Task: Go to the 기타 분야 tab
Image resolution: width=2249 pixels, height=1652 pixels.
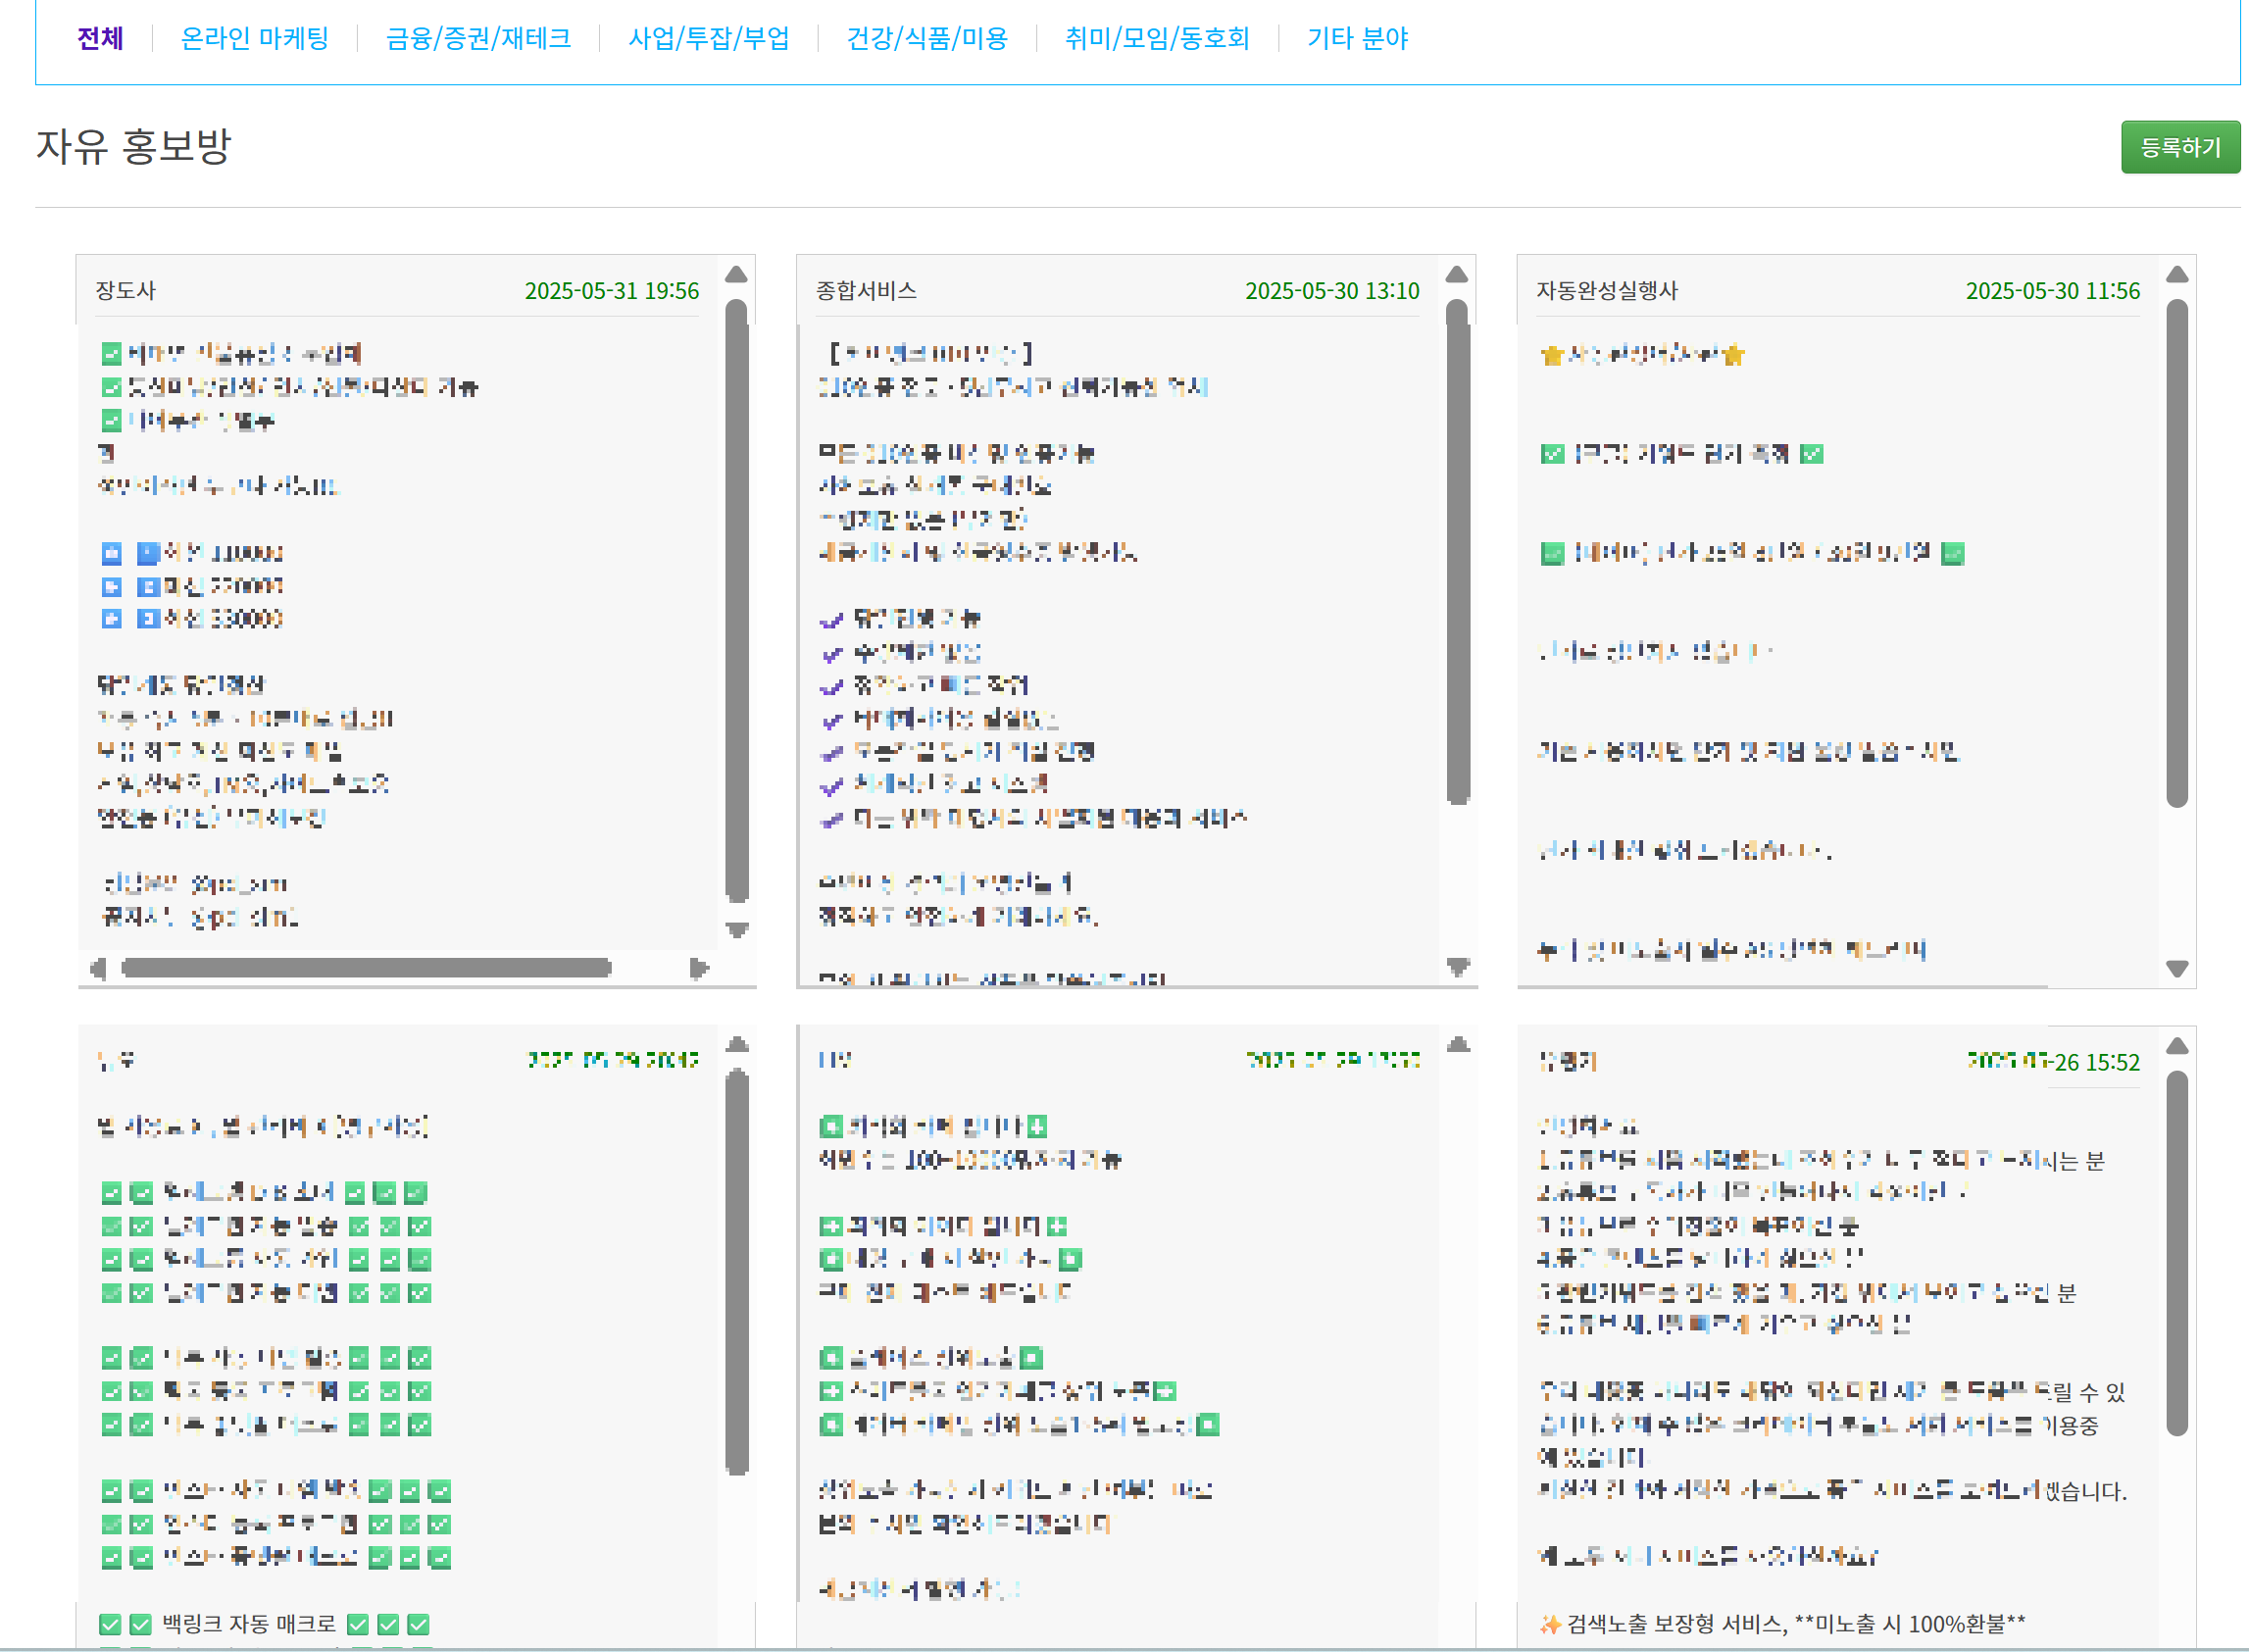Action: click(1357, 38)
